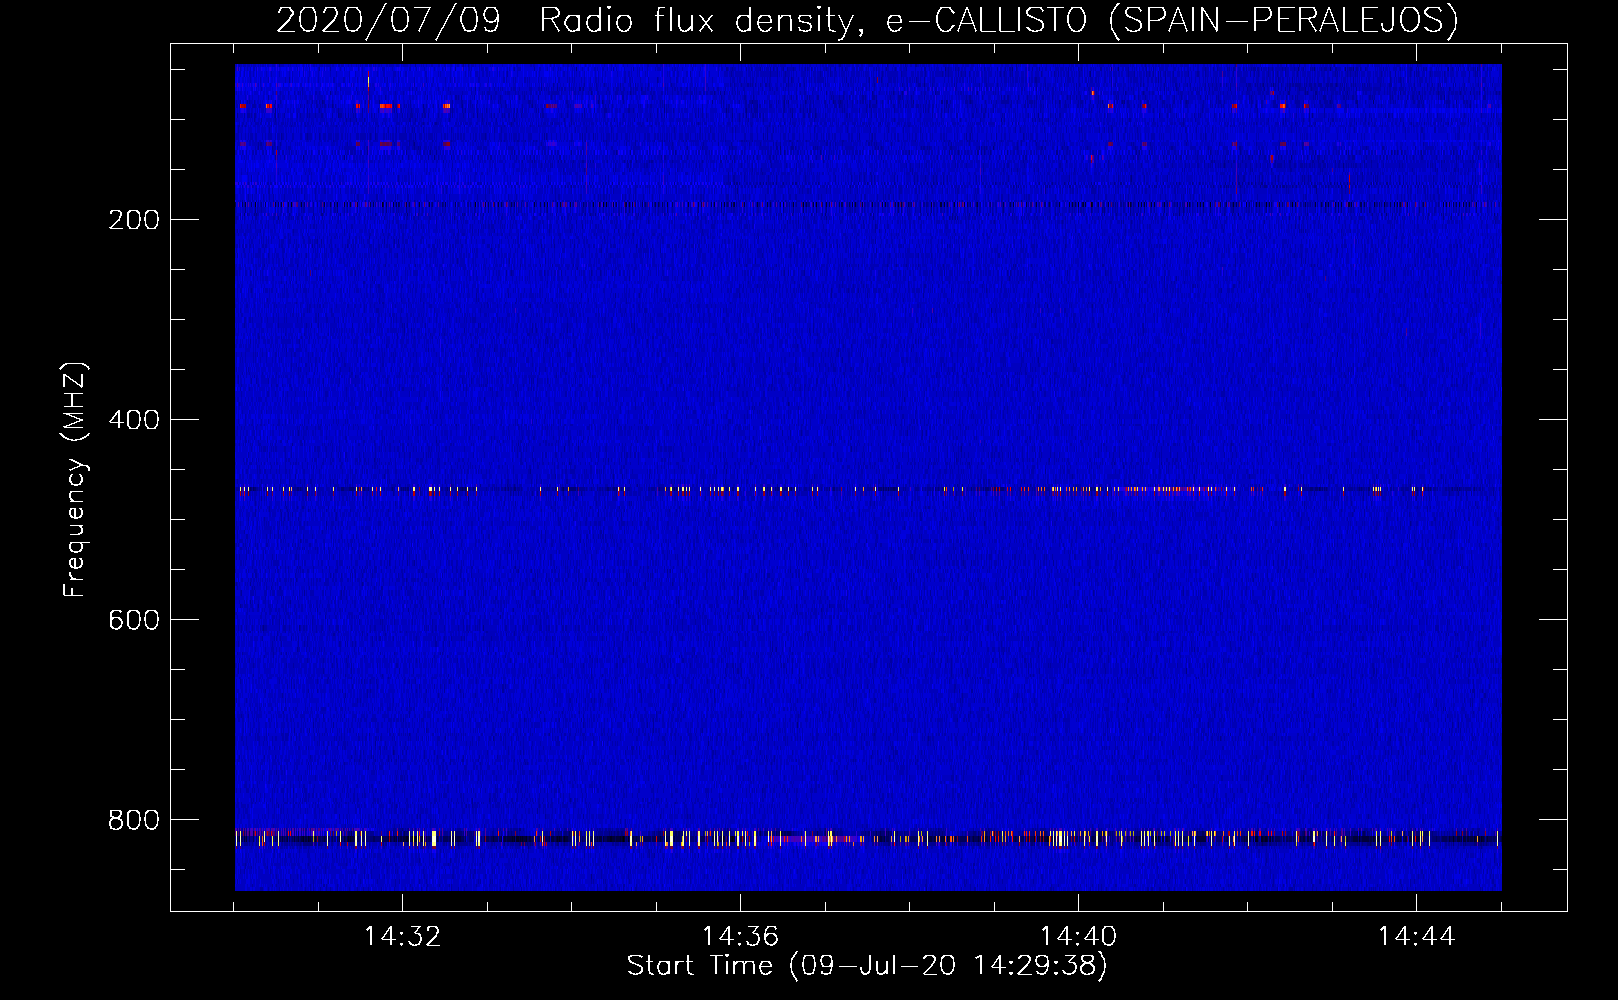Select the 14:40 time tick label
The width and height of the screenshot is (1618, 1000).
pos(1078,937)
